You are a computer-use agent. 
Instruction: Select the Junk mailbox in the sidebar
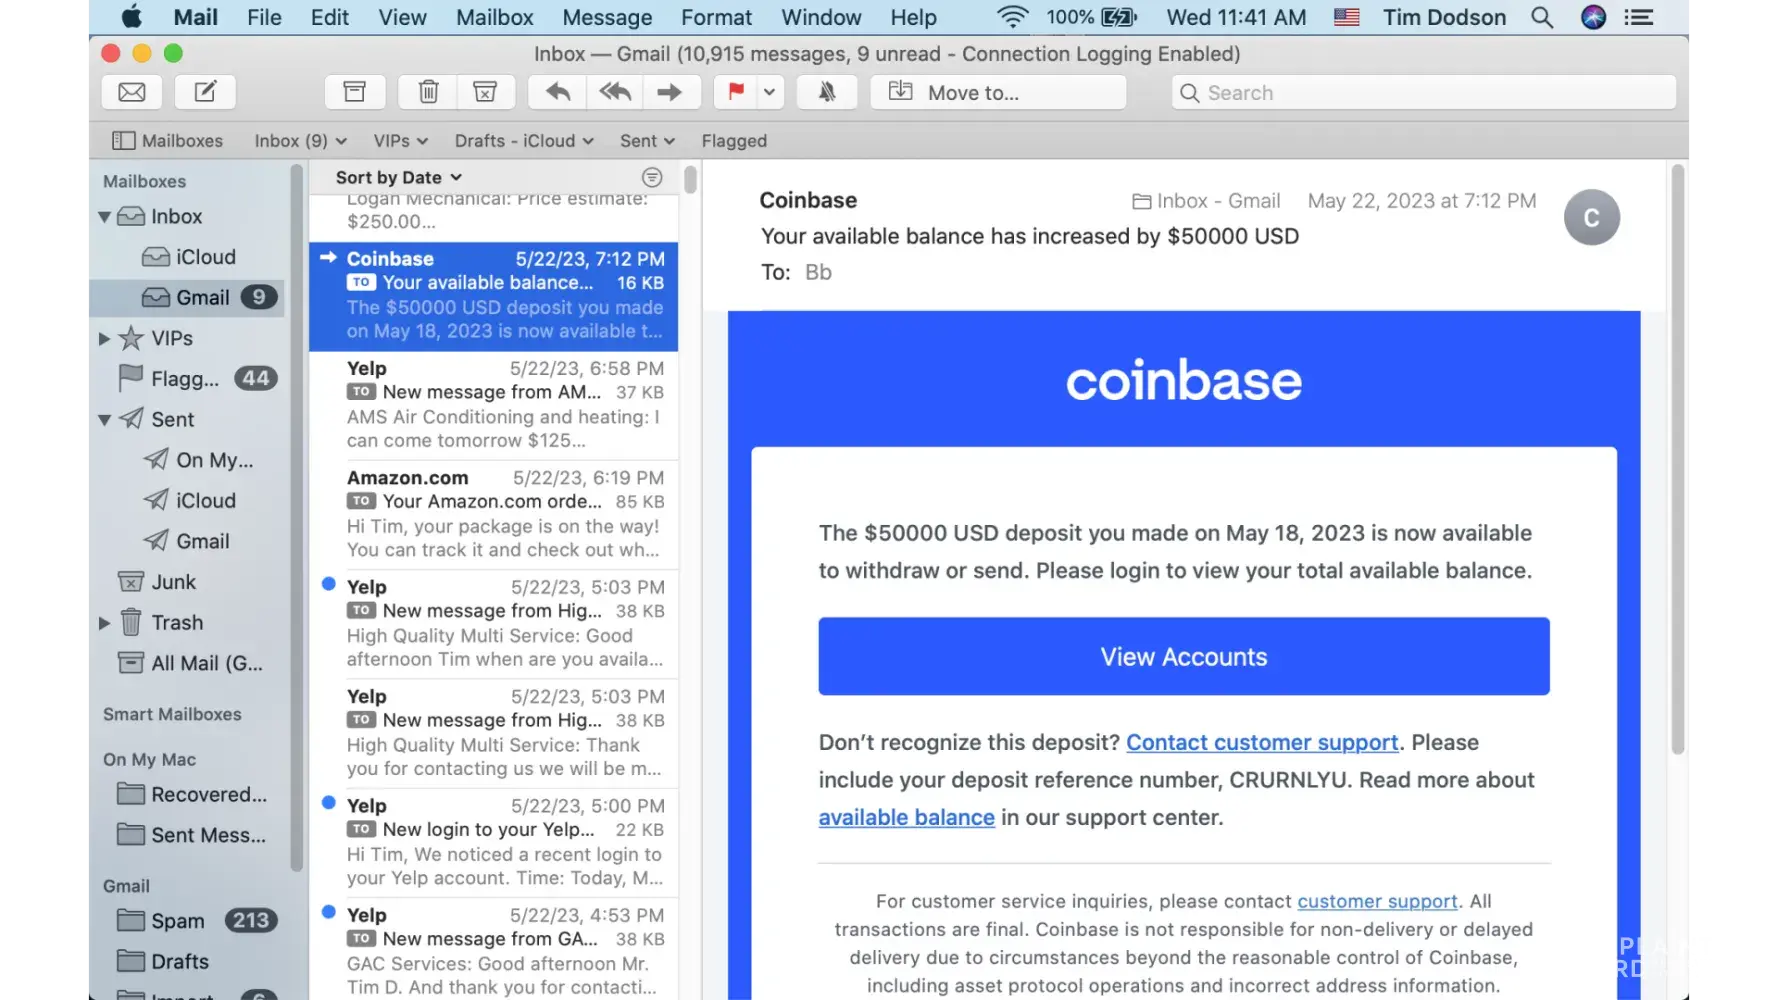tap(173, 582)
